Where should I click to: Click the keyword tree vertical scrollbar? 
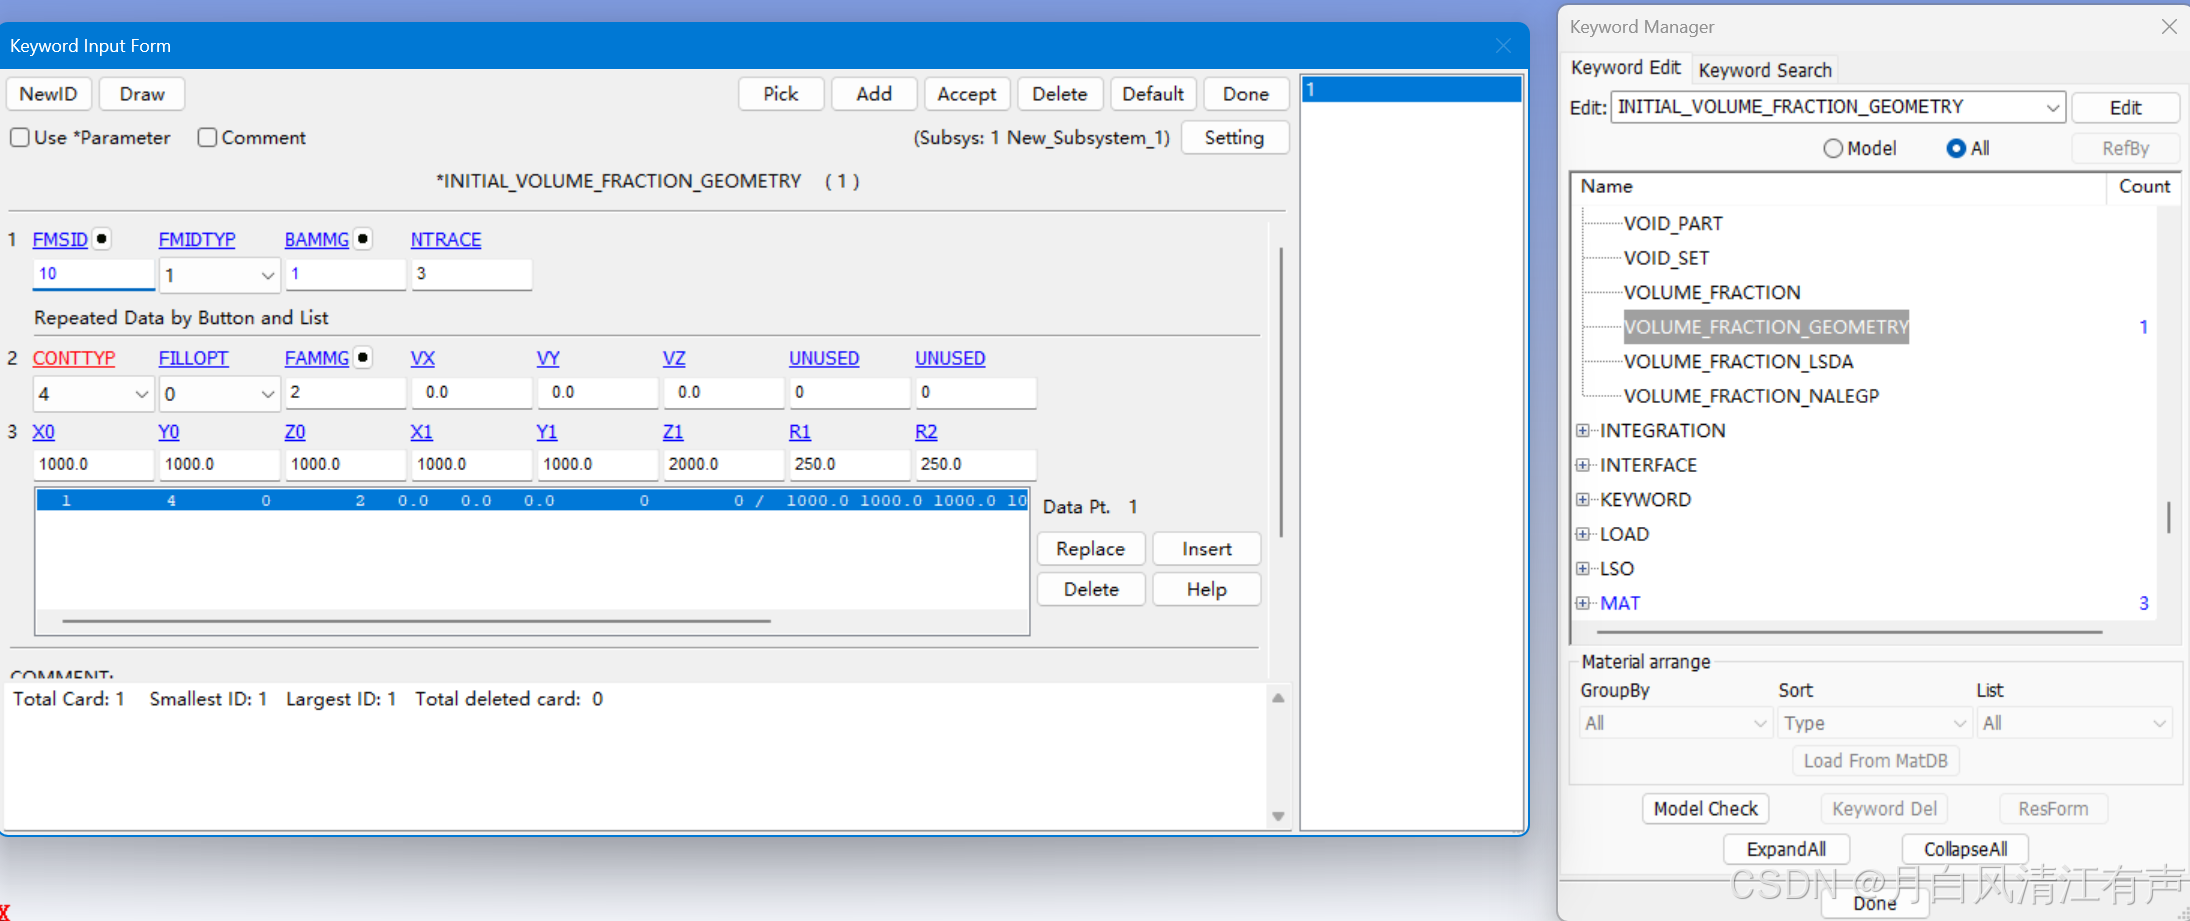tap(2168, 517)
